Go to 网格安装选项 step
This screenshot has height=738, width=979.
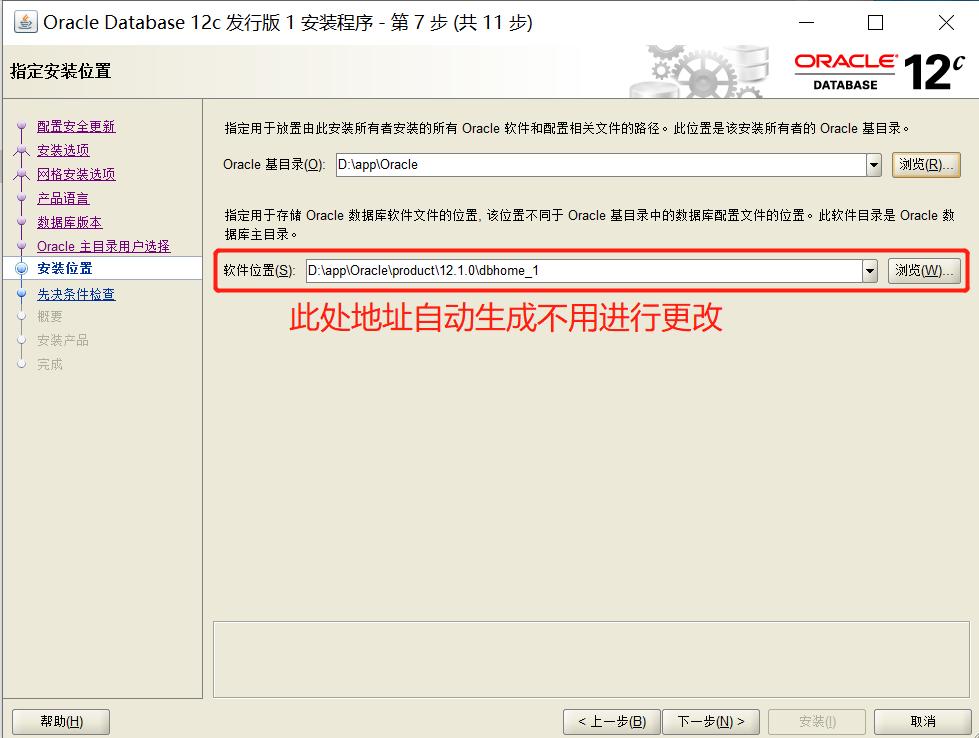coord(76,174)
